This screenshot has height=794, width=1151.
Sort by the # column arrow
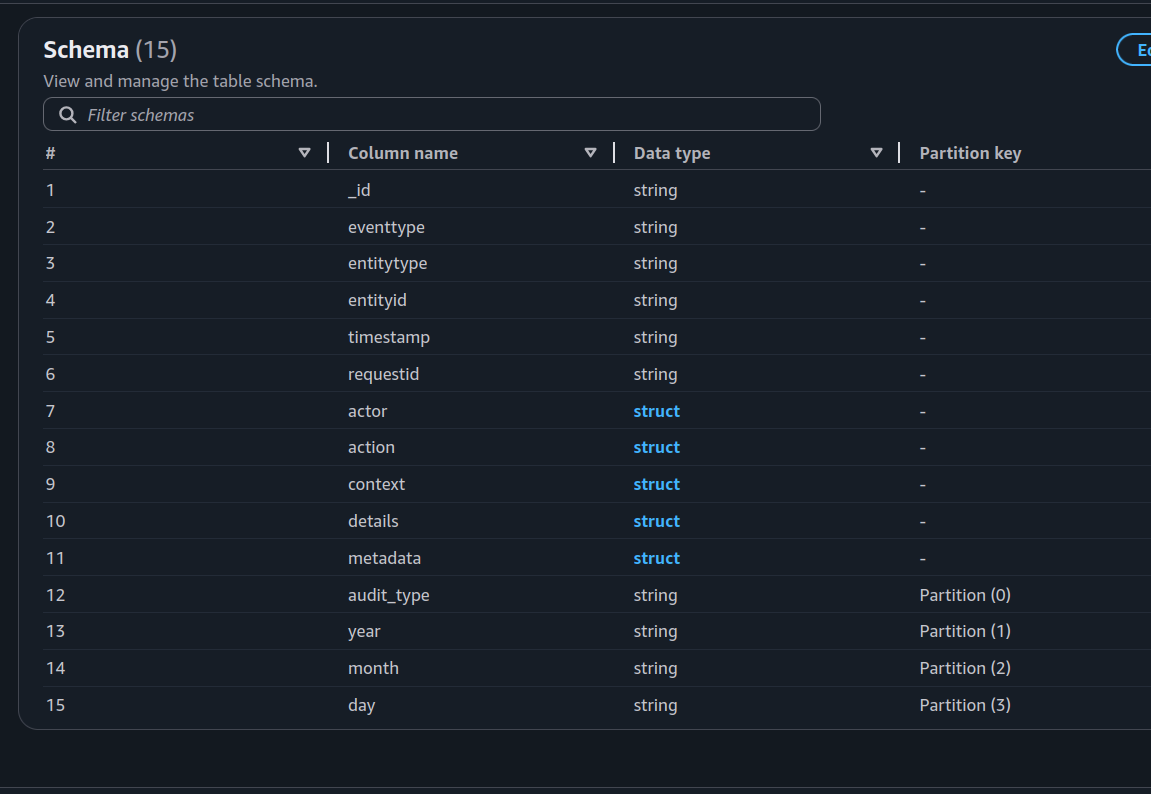(x=304, y=153)
